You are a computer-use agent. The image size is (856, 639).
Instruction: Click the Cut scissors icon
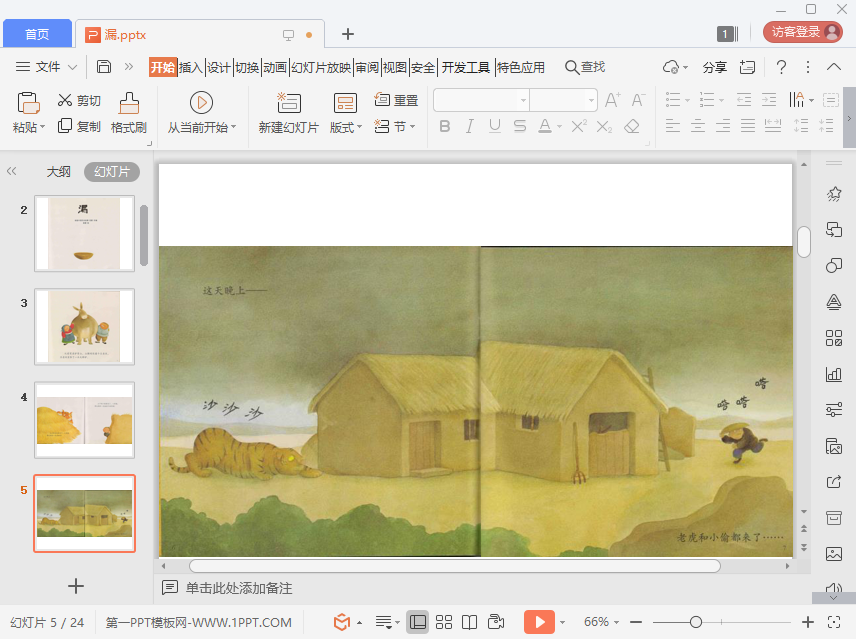pos(65,100)
